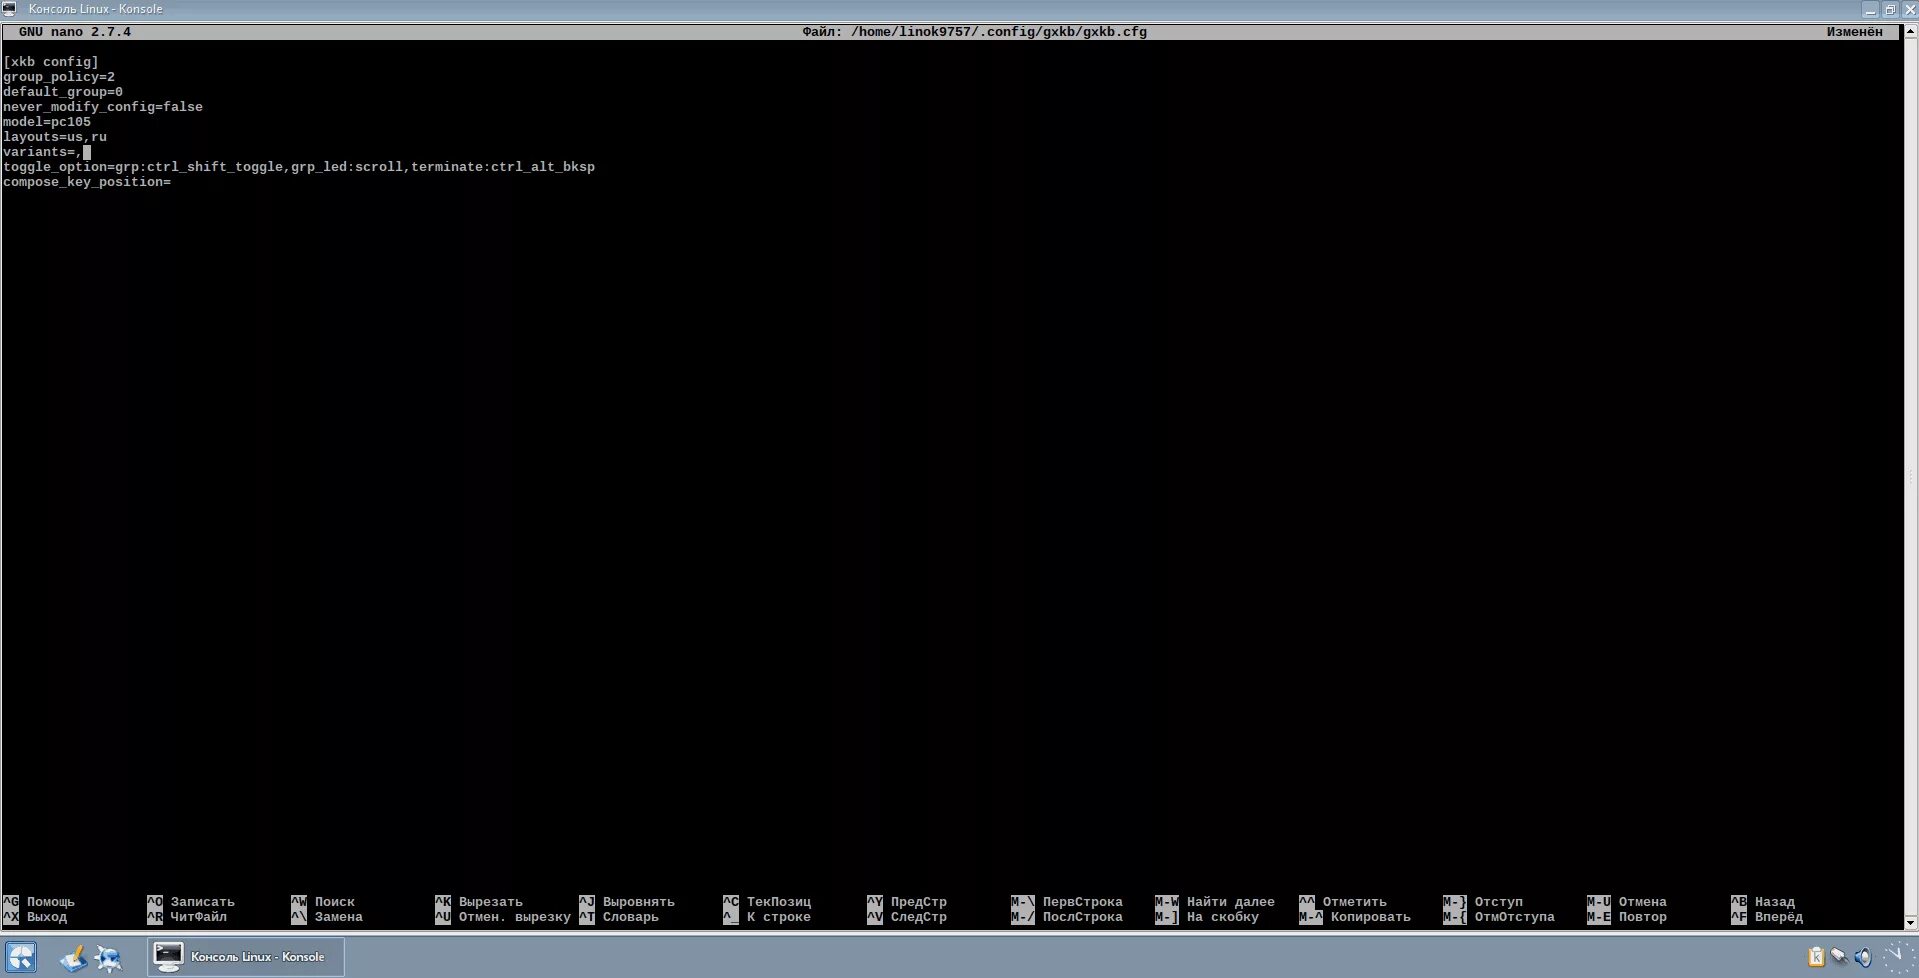
Task: Click the ^G Помощь shortcut label
Action: pos(39,902)
